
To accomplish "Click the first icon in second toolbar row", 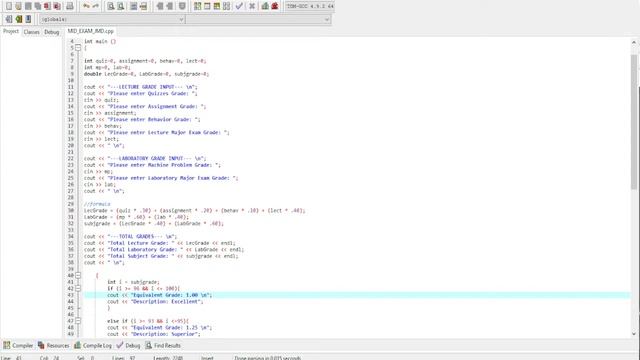I will pos(9,19).
